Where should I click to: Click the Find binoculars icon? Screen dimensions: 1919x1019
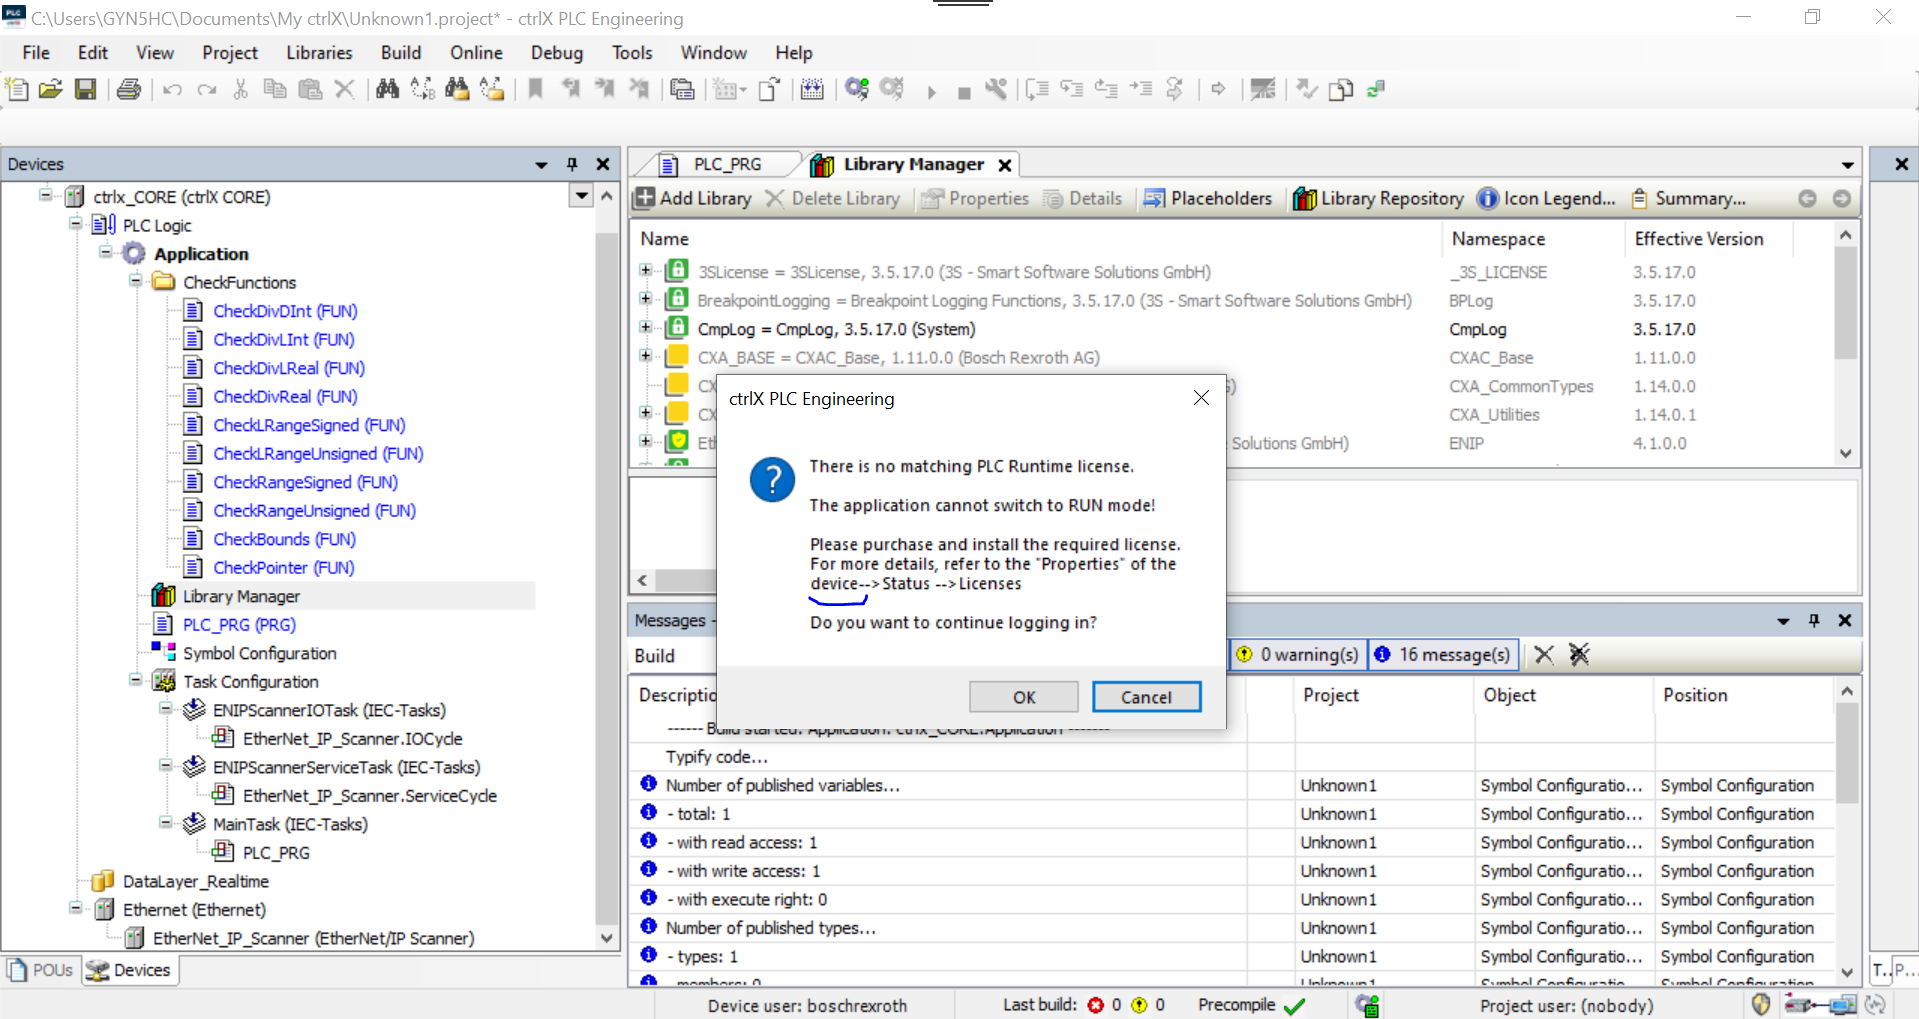tap(387, 90)
